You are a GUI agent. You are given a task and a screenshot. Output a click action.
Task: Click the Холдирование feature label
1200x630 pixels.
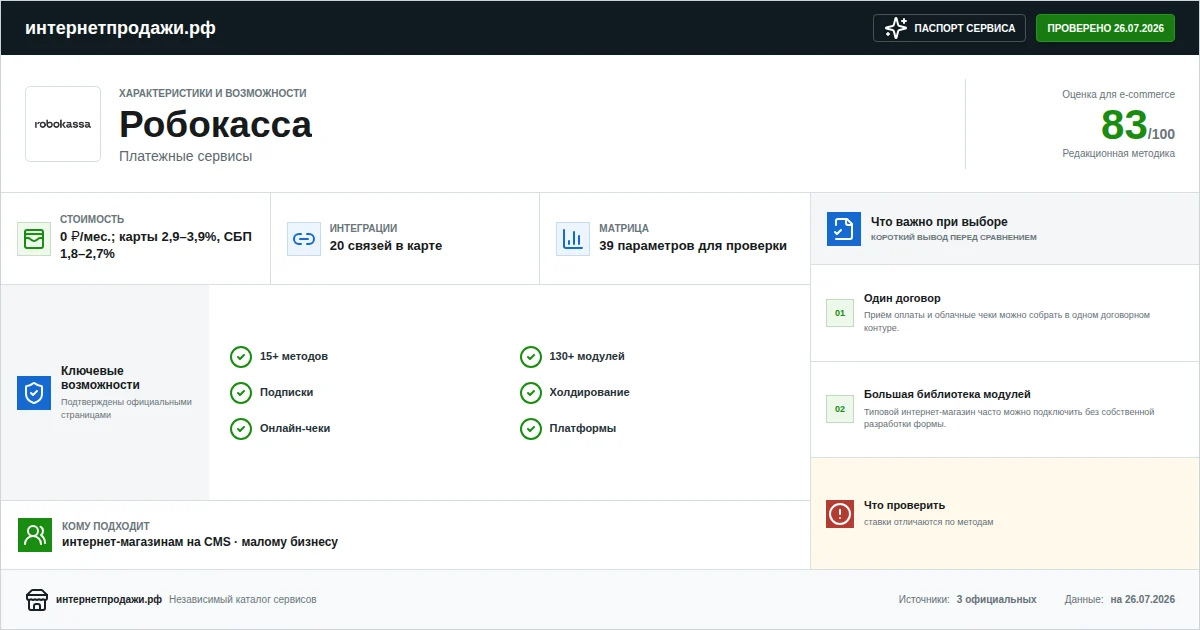point(590,393)
